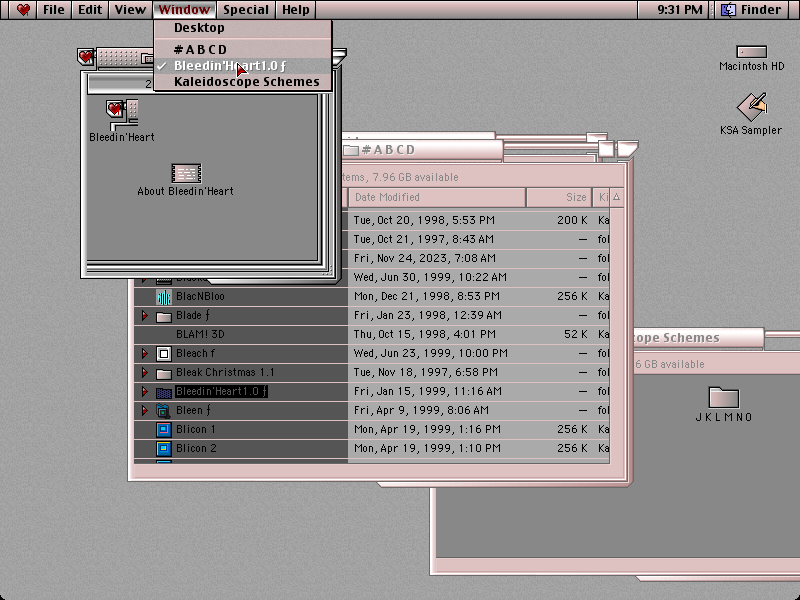Click the 52 K size of BLAM! 3D
This screenshot has width=800, height=600.
pyautogui.click(x=576, y=334)
